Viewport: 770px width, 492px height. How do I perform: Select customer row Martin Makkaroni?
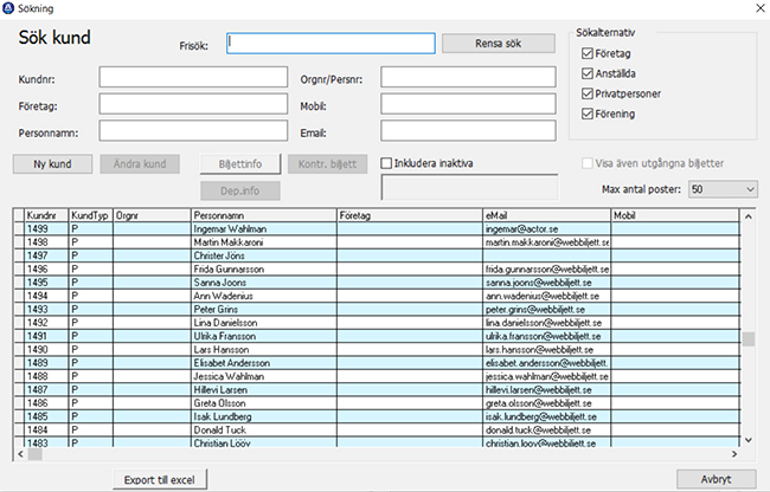point(376,242)
